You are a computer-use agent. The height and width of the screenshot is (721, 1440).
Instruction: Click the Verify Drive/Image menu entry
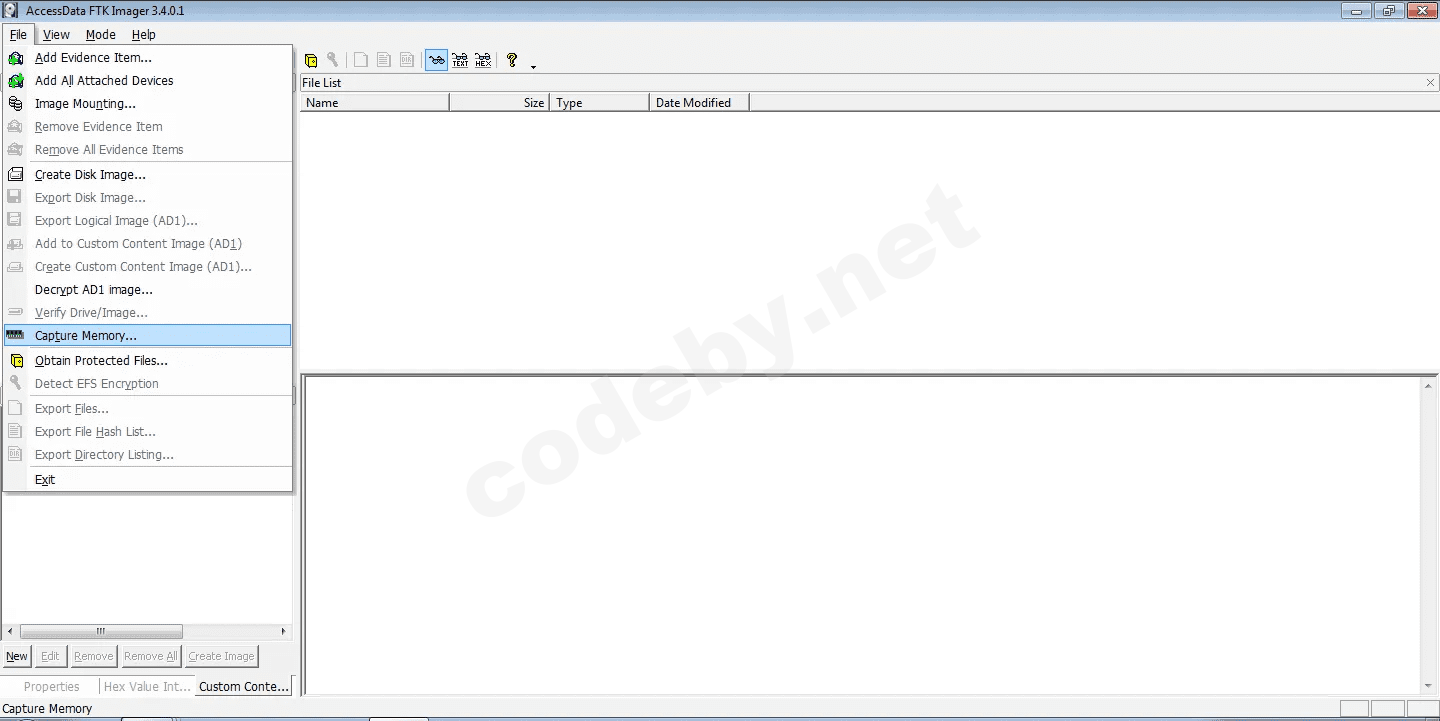(x=147, y=313)
